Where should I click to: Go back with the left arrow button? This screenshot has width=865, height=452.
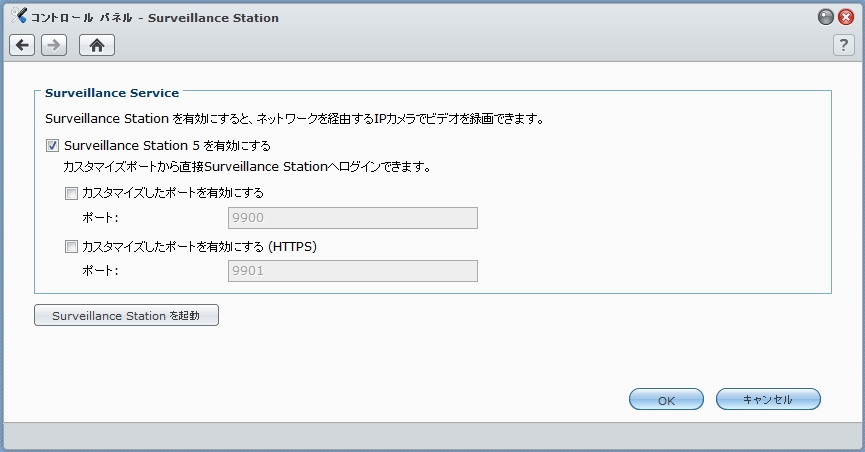tap(23, 45)
